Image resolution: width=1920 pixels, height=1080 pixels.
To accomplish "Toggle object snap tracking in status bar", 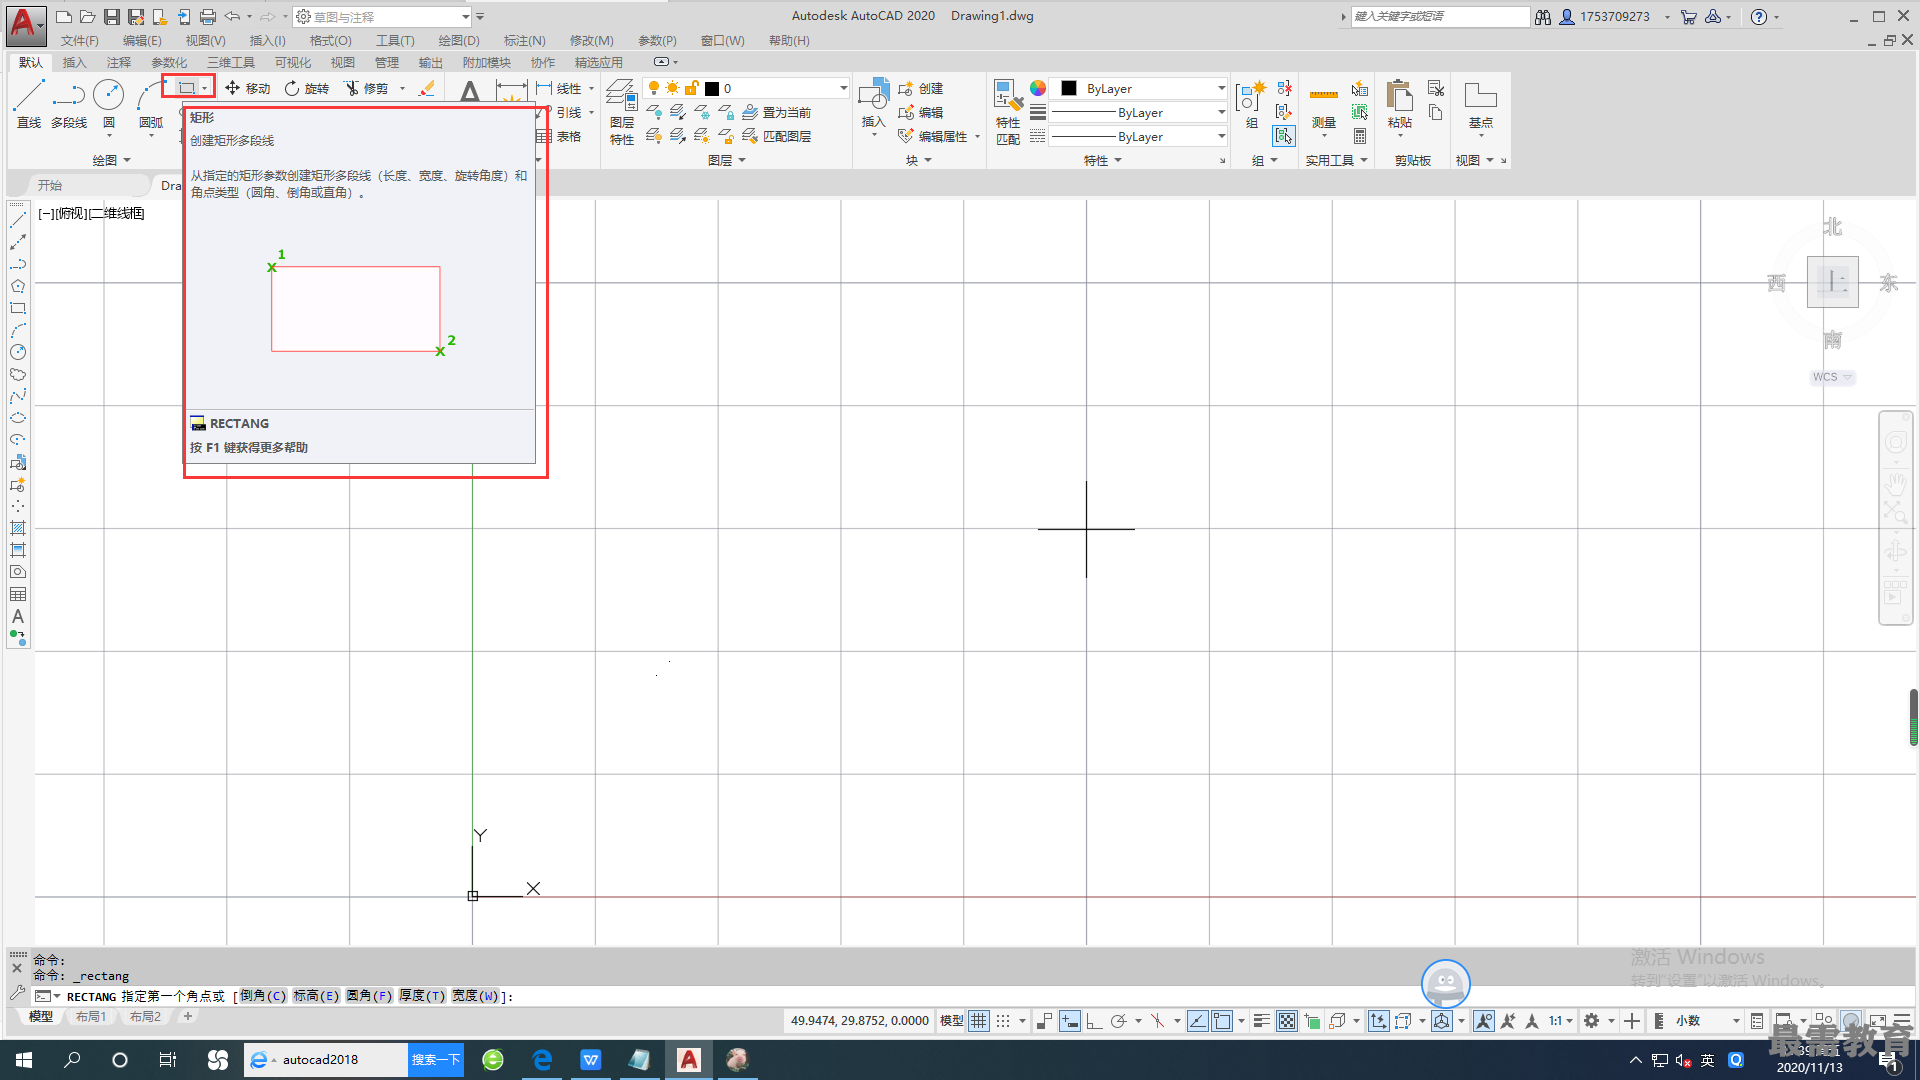I will click(x=1197, y=1021).
